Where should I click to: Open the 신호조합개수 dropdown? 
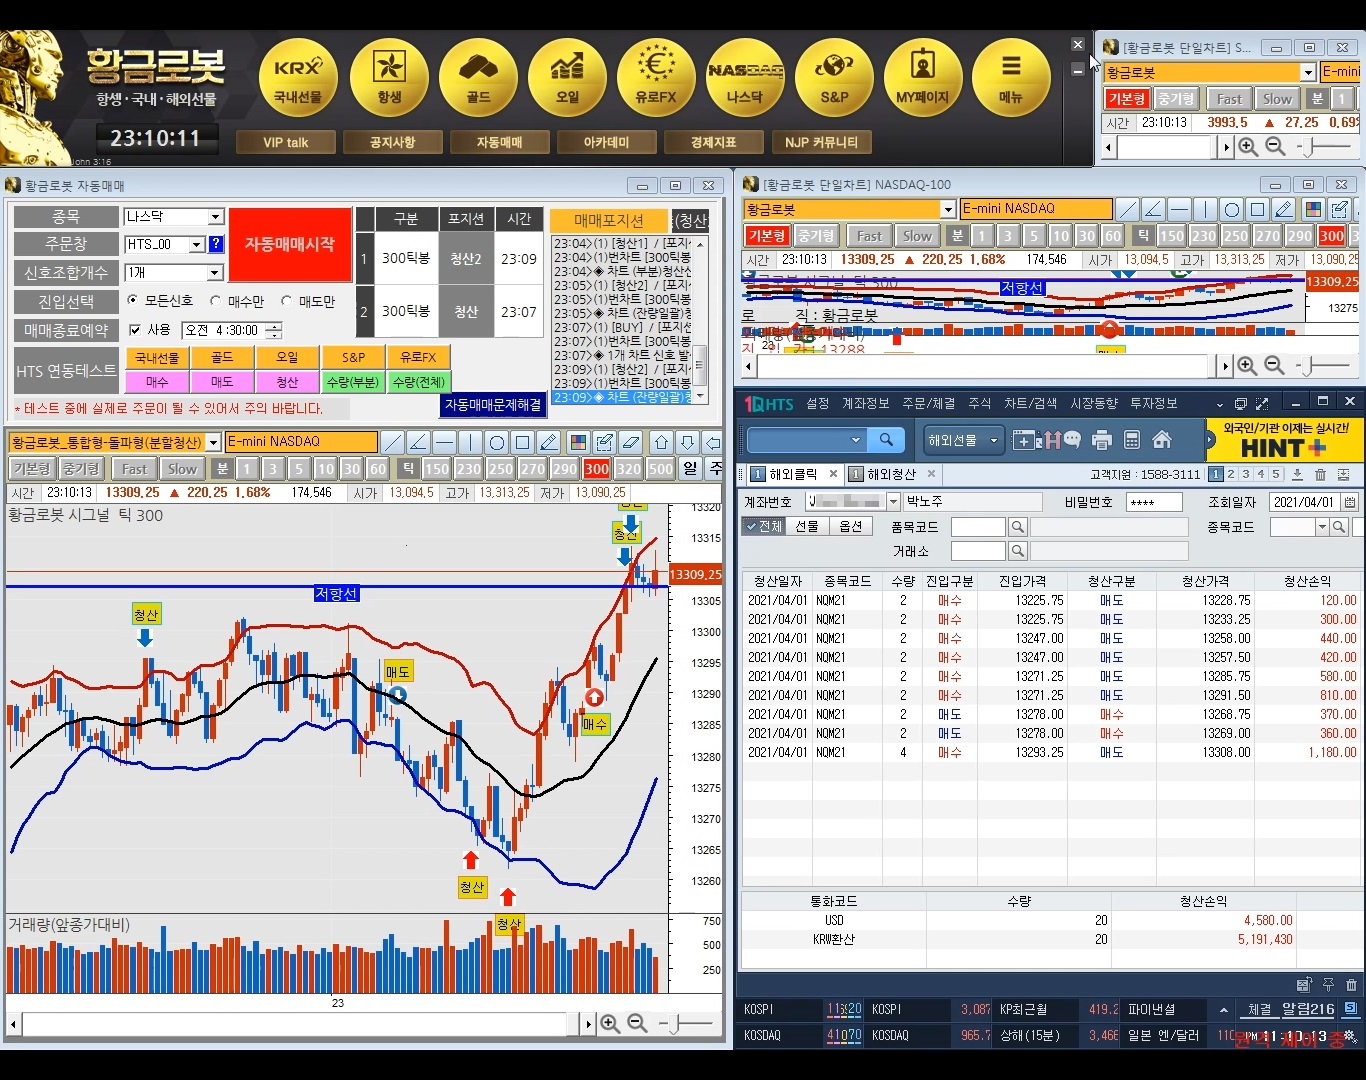(215, 272)
